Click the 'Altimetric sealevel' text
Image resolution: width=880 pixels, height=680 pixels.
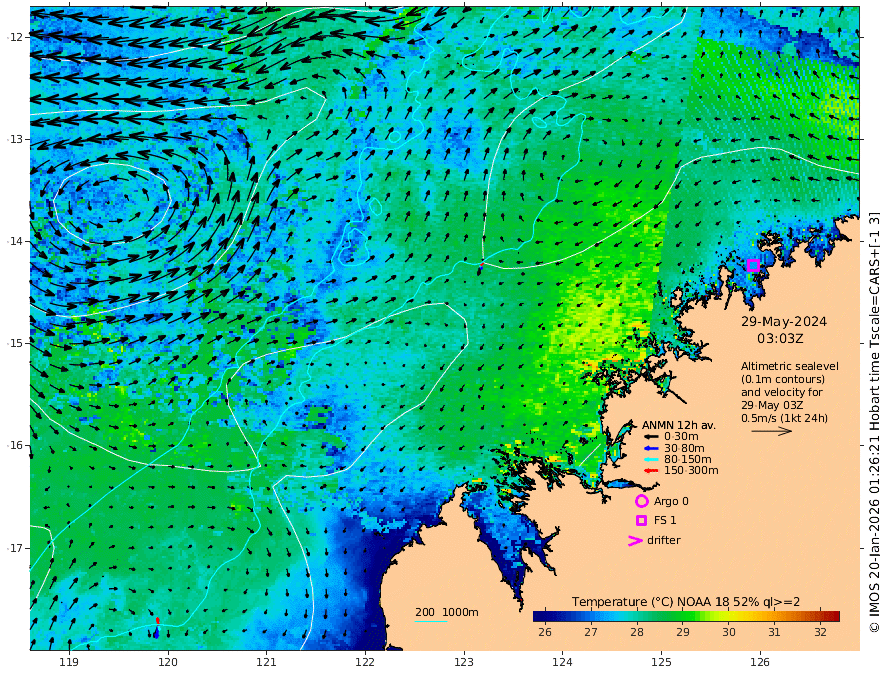(790, 366)
